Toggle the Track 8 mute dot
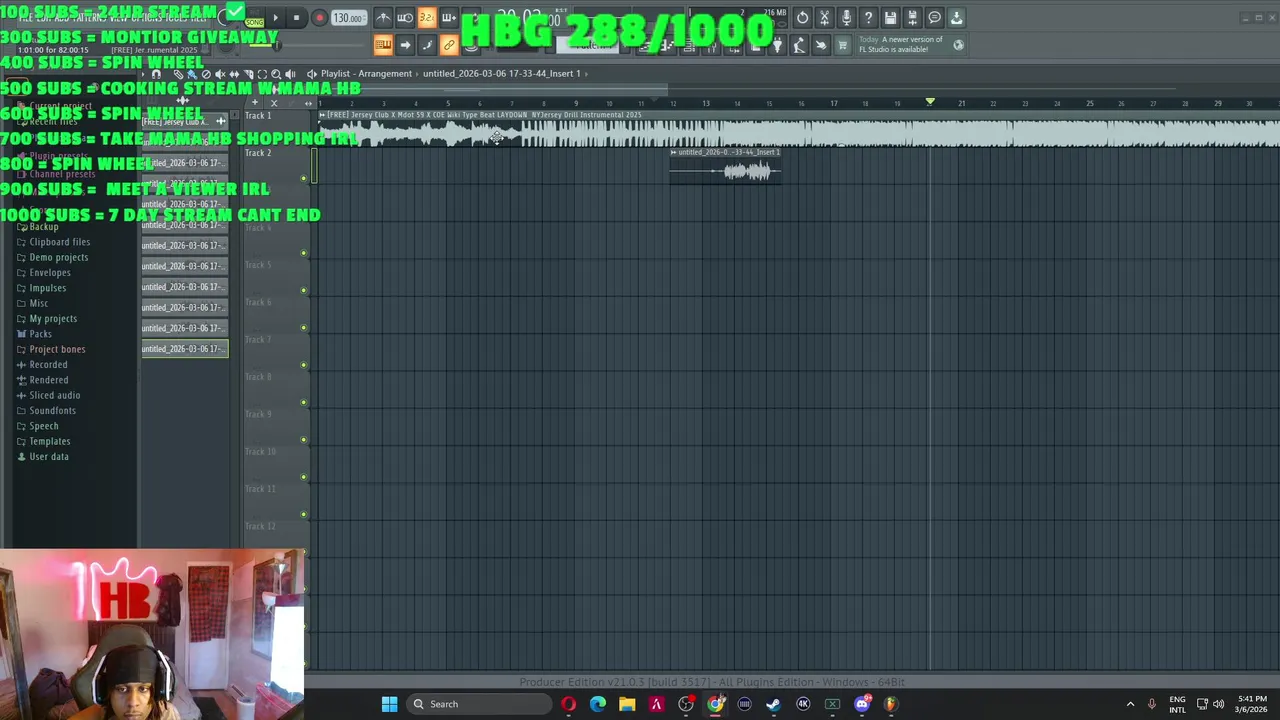The width and height of the screenshot is (1280, 720). [x=304, y=402]
